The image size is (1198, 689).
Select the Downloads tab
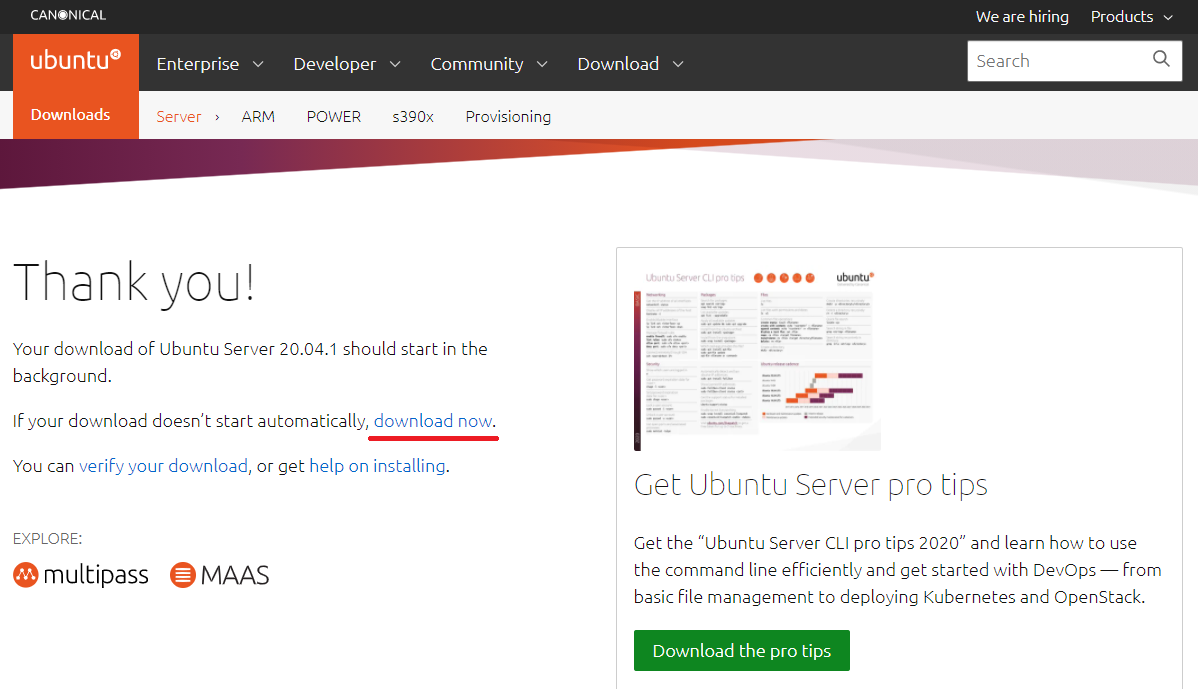(70, 115)
